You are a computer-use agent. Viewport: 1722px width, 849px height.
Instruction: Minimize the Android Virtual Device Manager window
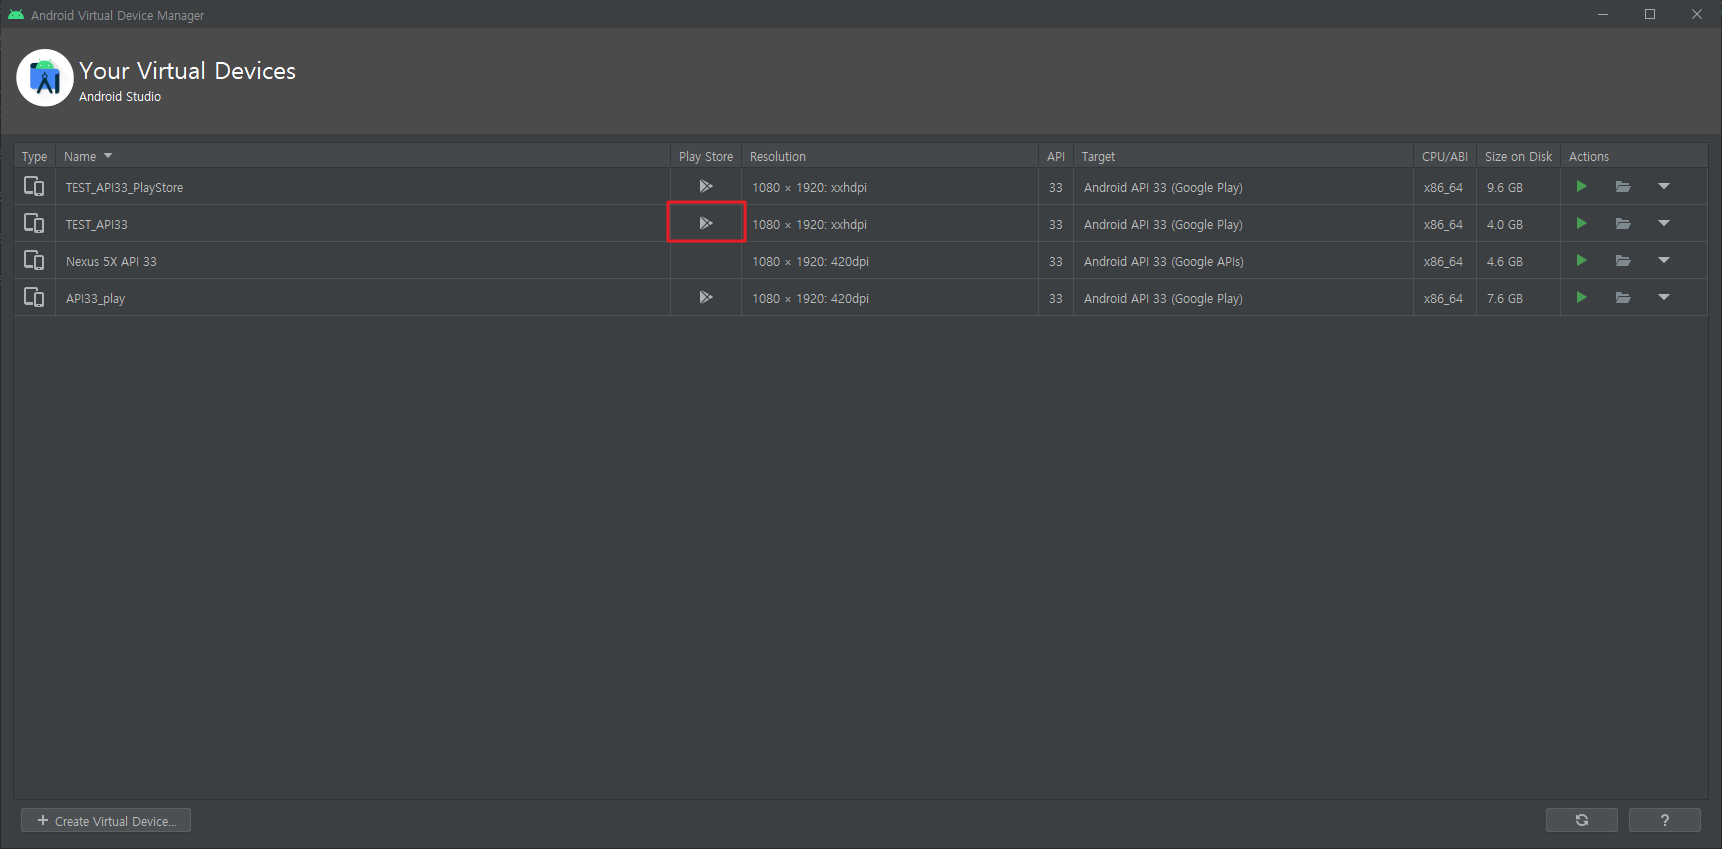click(1603, 14)
